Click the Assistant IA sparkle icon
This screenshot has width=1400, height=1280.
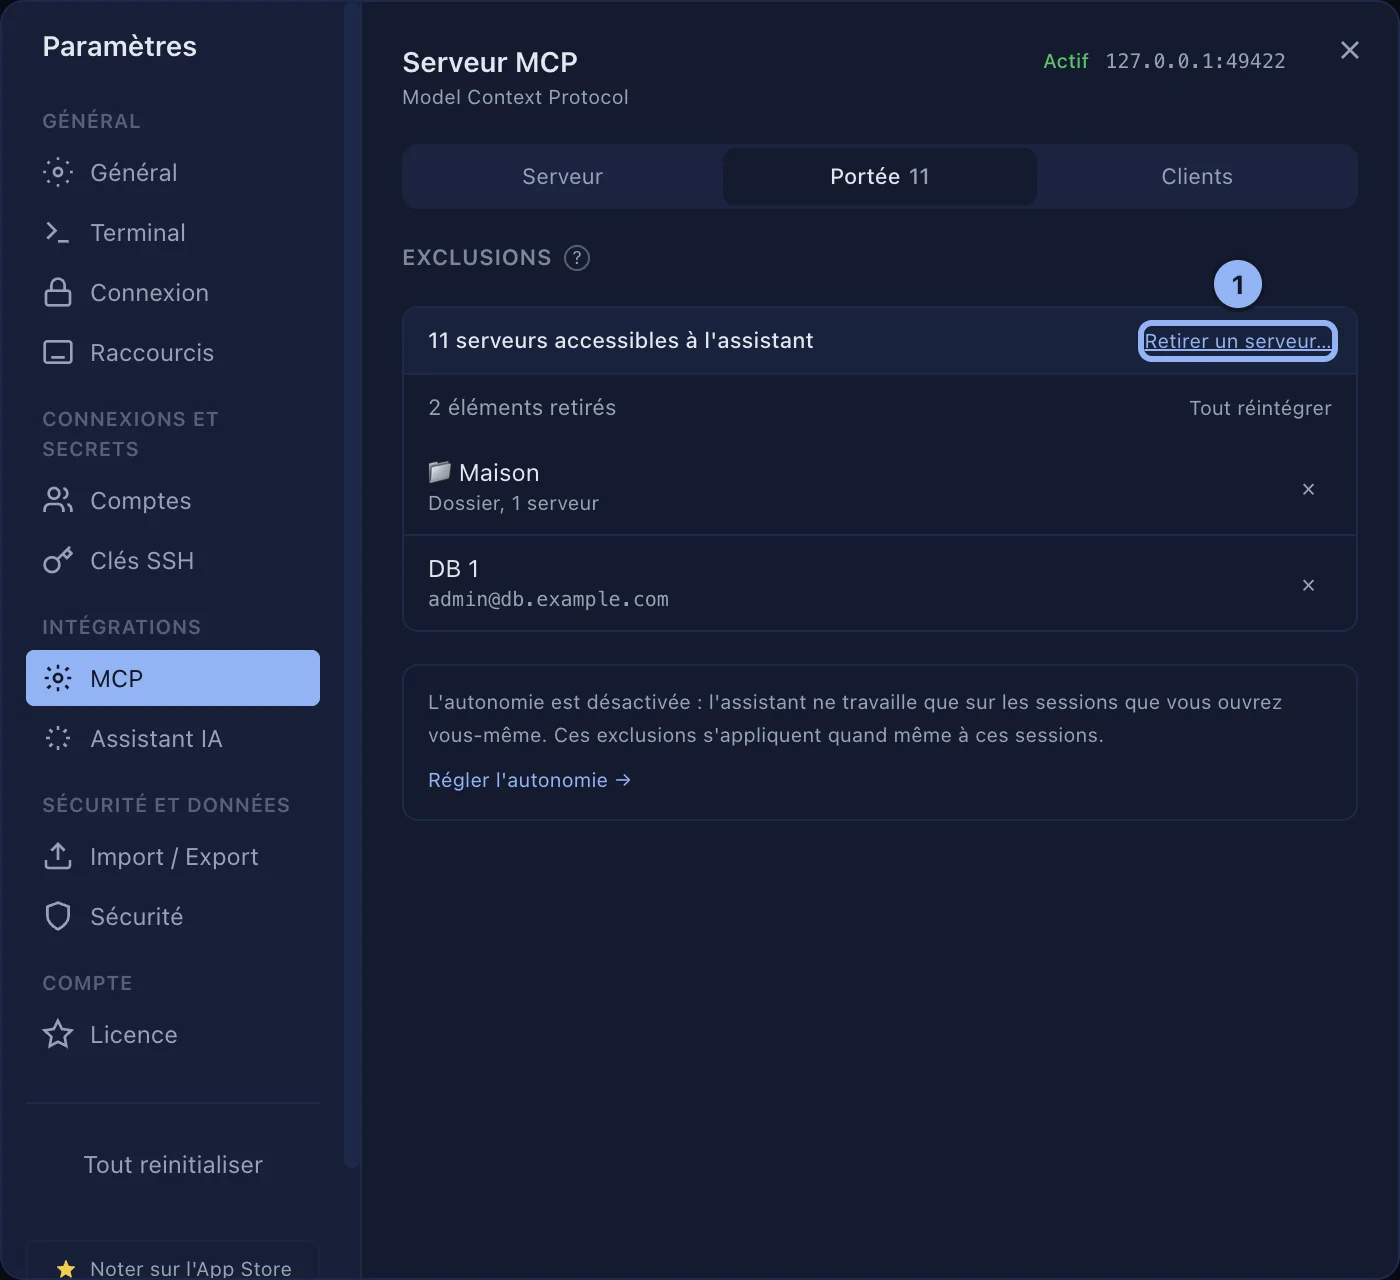click(x=58, y=739)
